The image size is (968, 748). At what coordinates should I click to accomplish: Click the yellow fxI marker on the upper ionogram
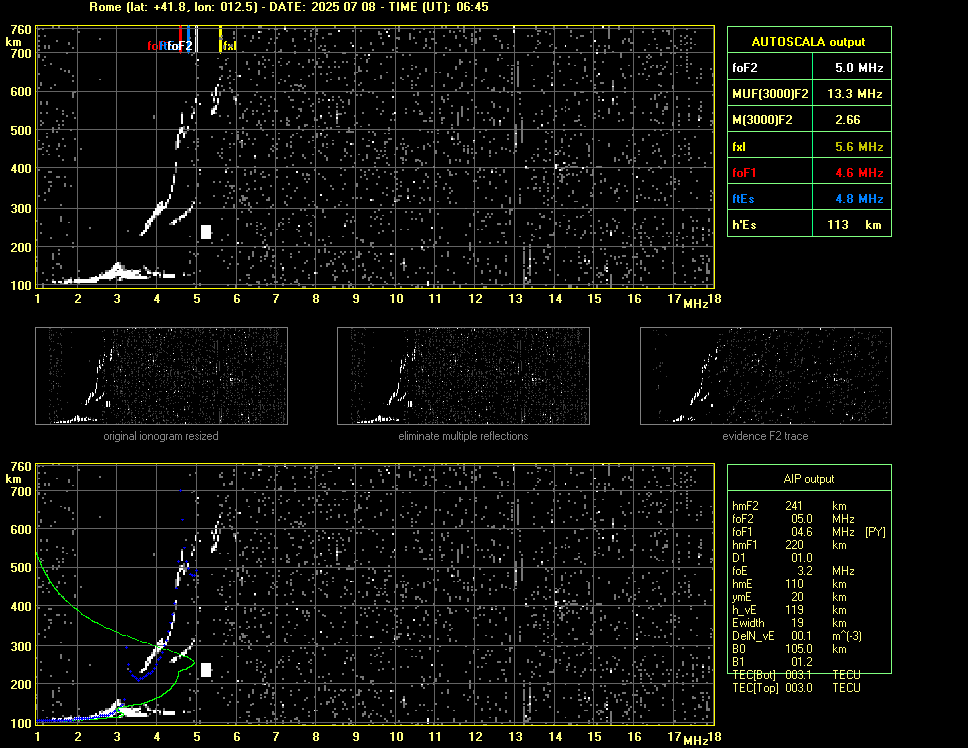pyautogui.click(x=220, y=39)
